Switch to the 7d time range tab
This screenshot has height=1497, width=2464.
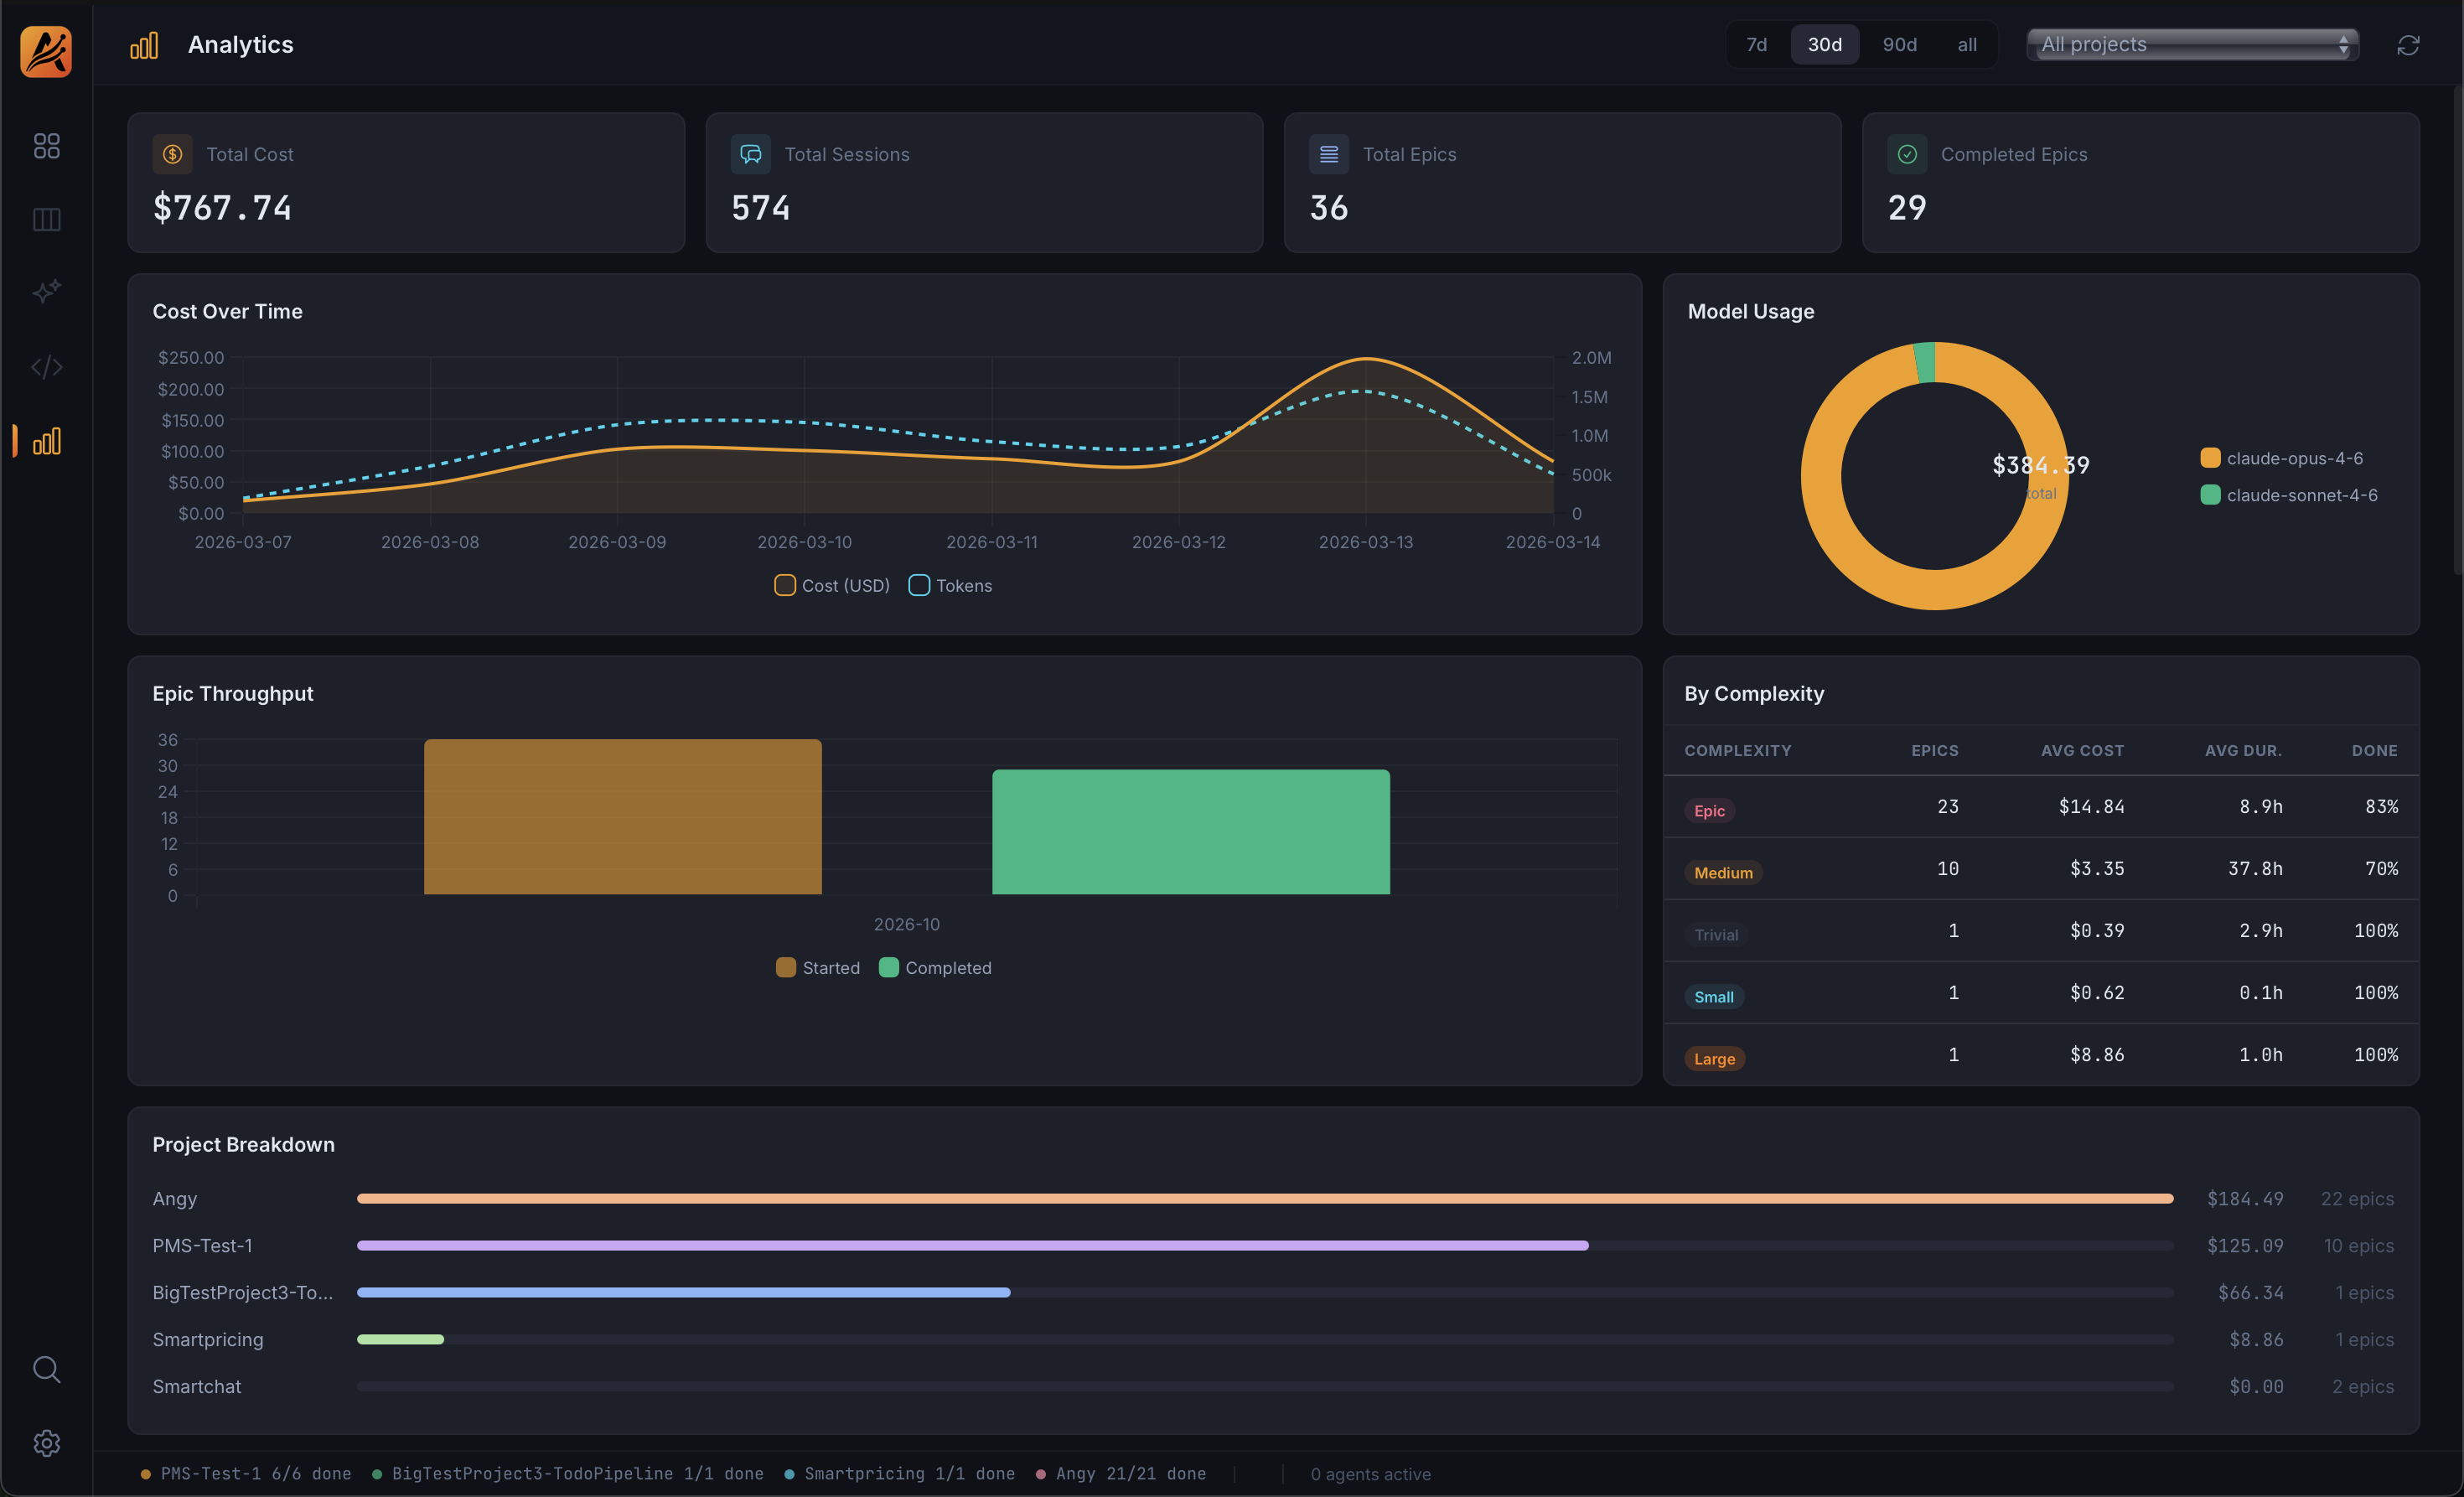(1756, 44)
